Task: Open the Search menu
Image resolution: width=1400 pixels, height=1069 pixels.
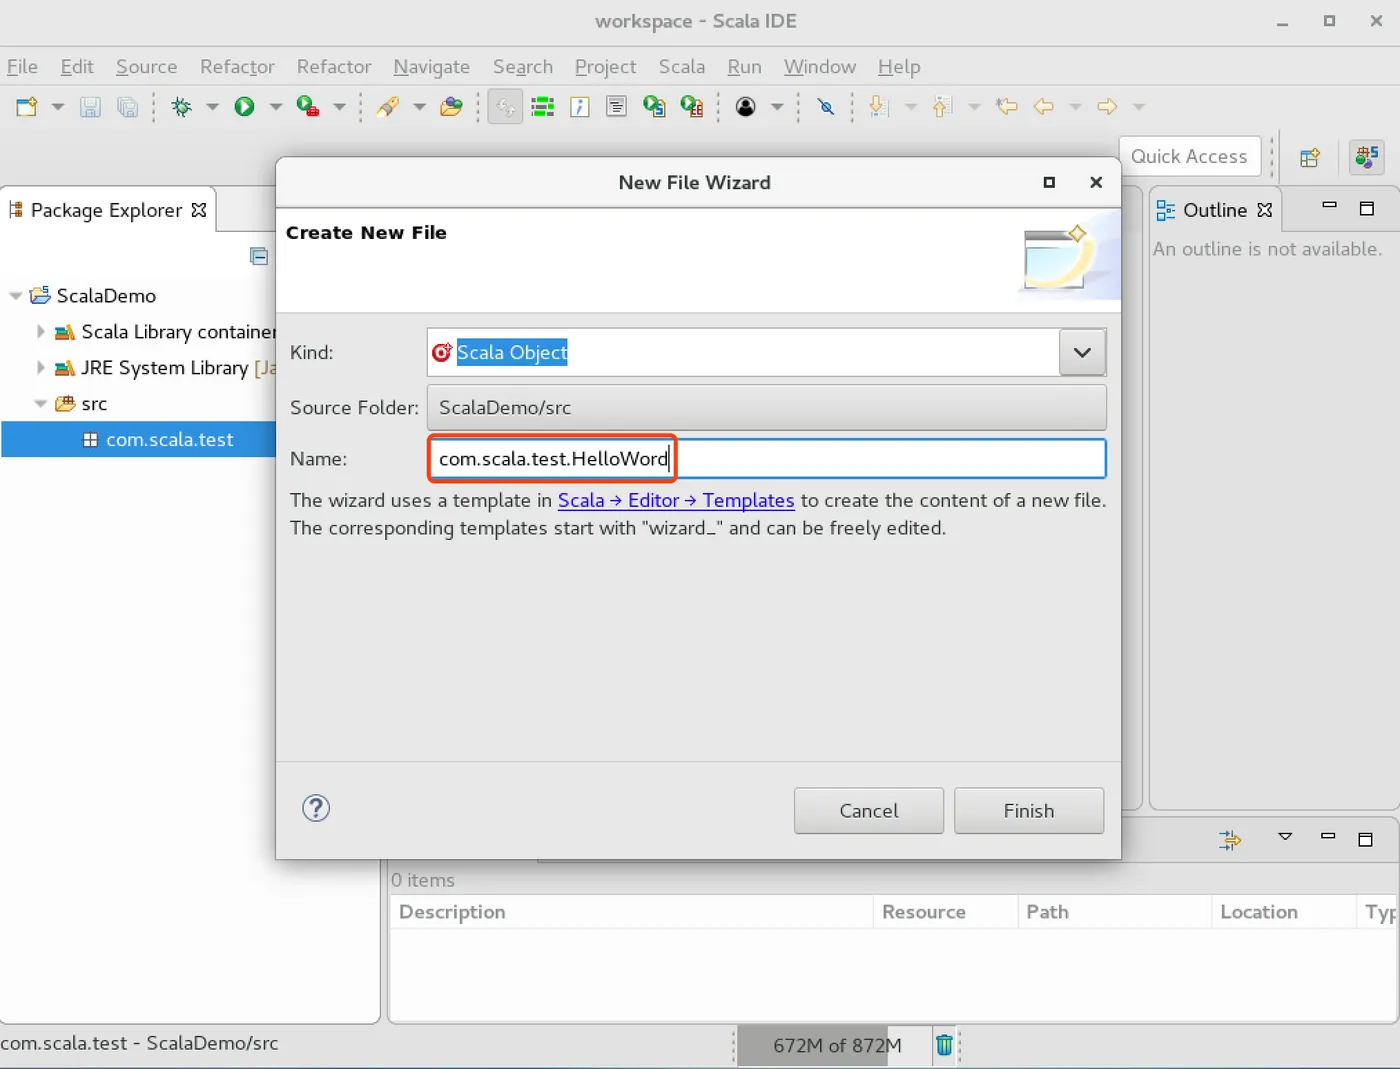Action: [x=522, y=67]
